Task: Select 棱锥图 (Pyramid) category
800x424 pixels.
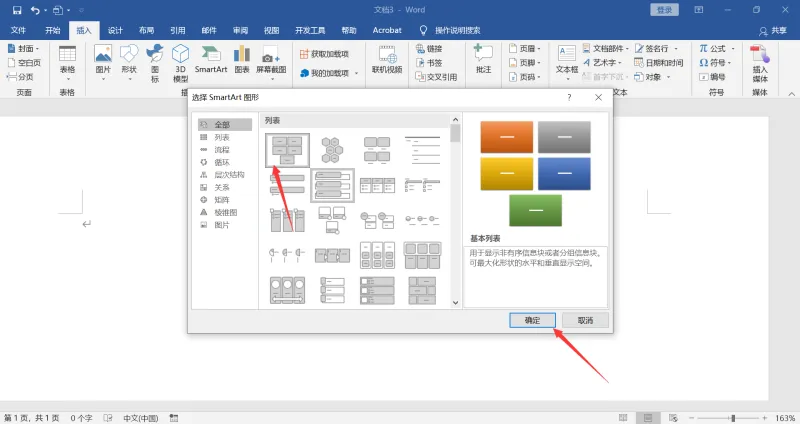Action: pyautogui.click(x=224, y=212)
